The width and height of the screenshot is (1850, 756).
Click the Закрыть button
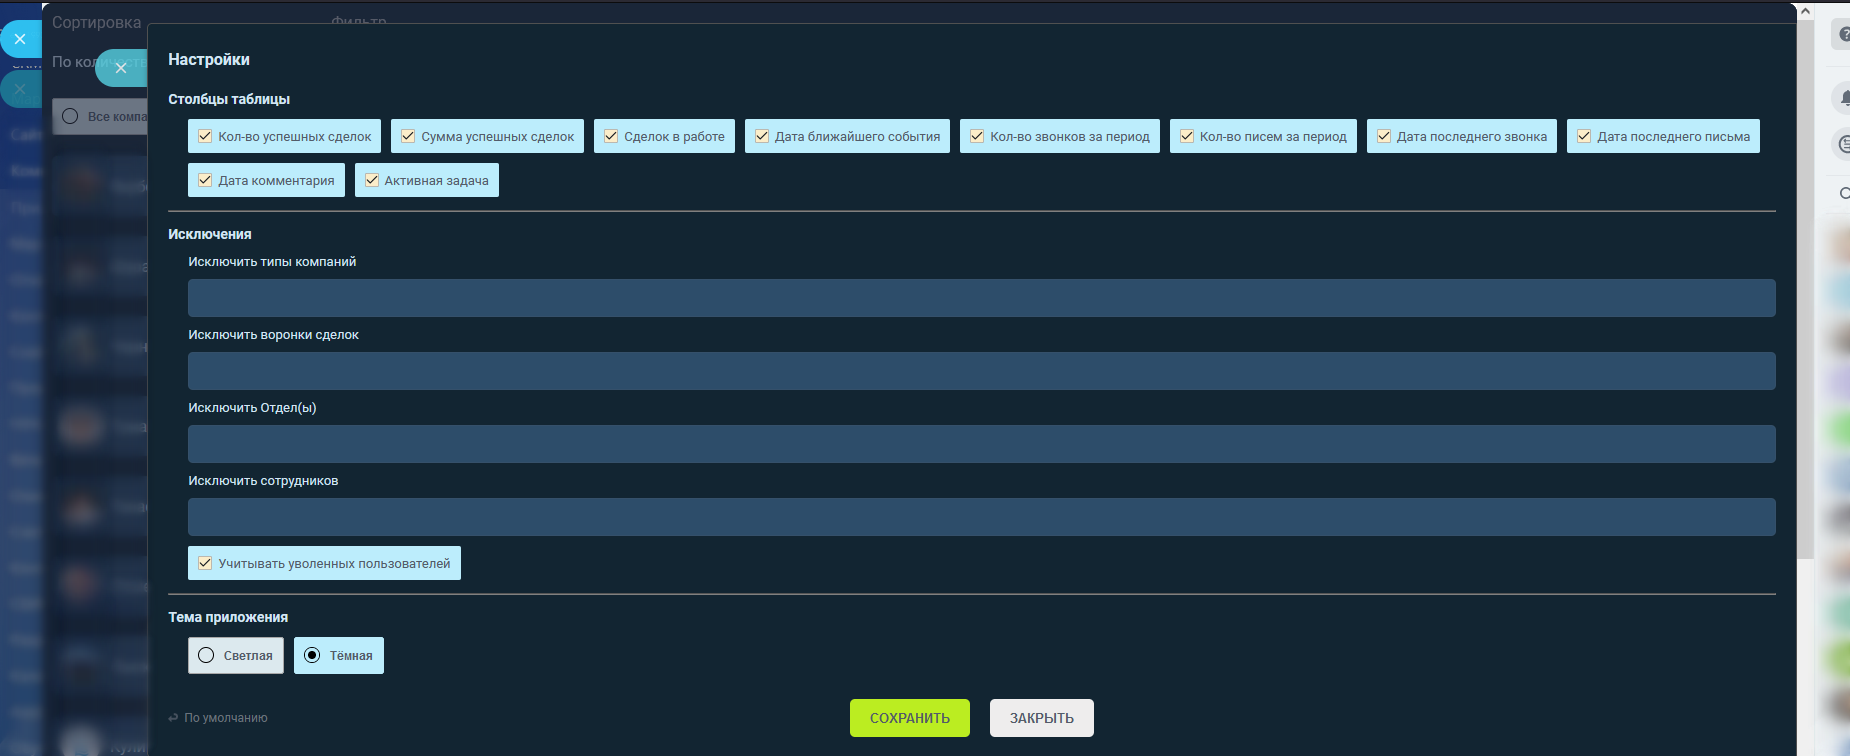(1041, 718)
